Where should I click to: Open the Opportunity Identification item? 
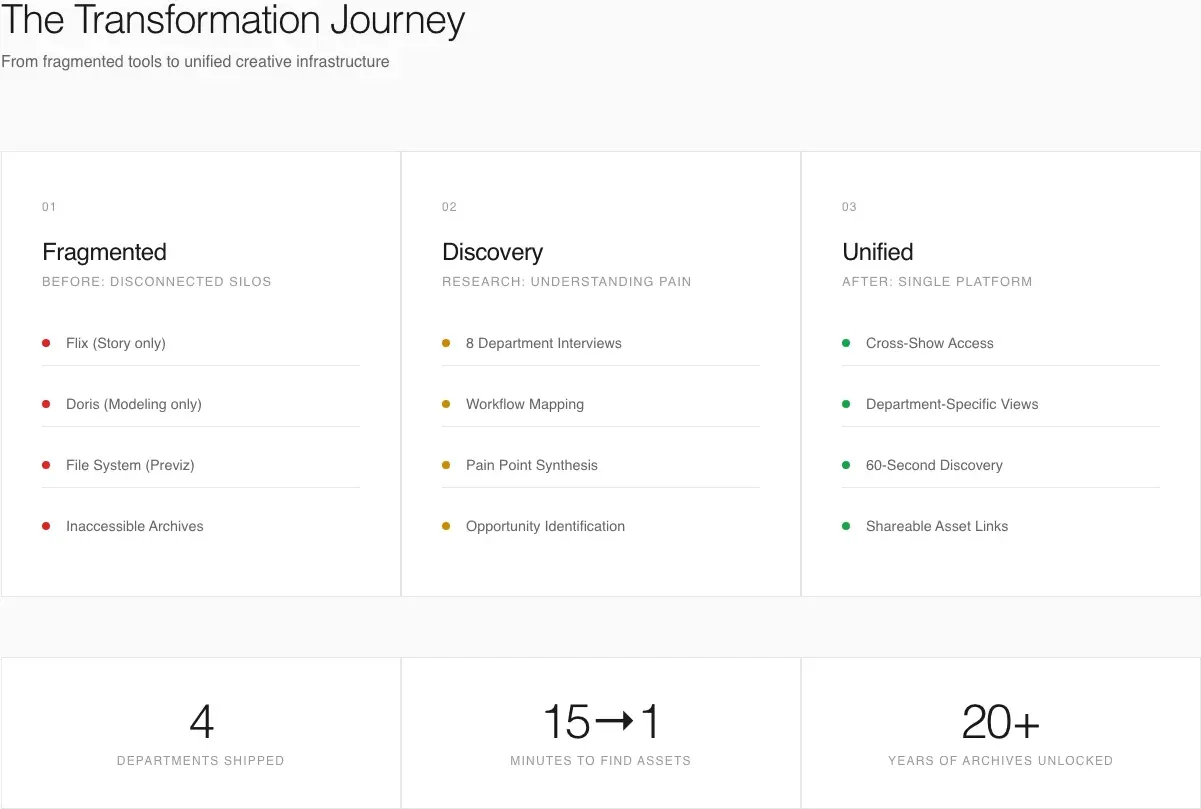click(x=545, y=525)
